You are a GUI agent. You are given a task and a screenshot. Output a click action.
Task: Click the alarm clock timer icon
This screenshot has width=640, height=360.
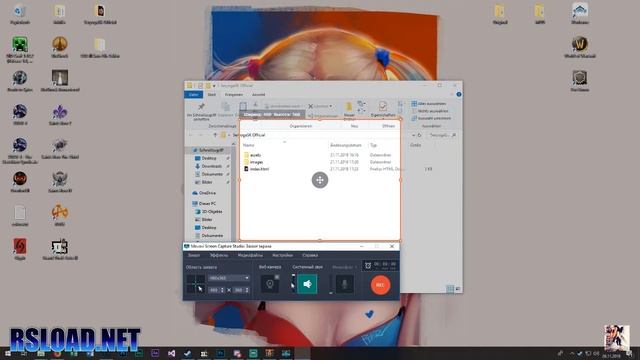coord(368,265)
